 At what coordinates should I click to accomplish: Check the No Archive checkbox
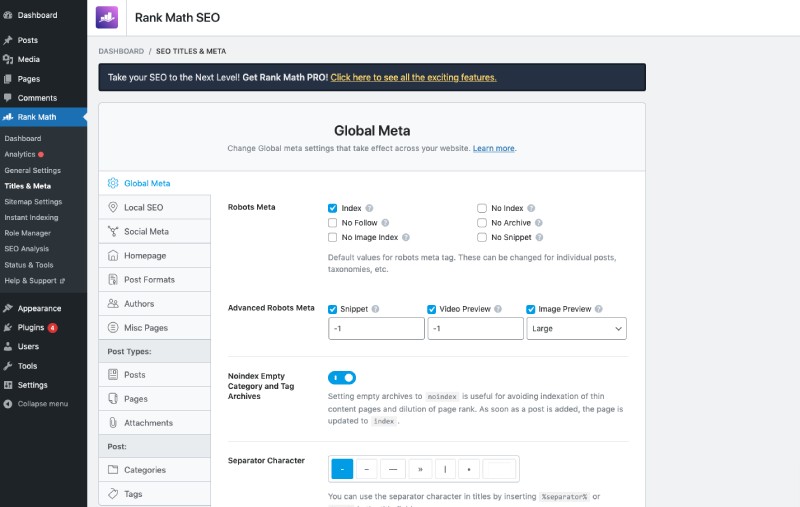(x=482, y=222)
